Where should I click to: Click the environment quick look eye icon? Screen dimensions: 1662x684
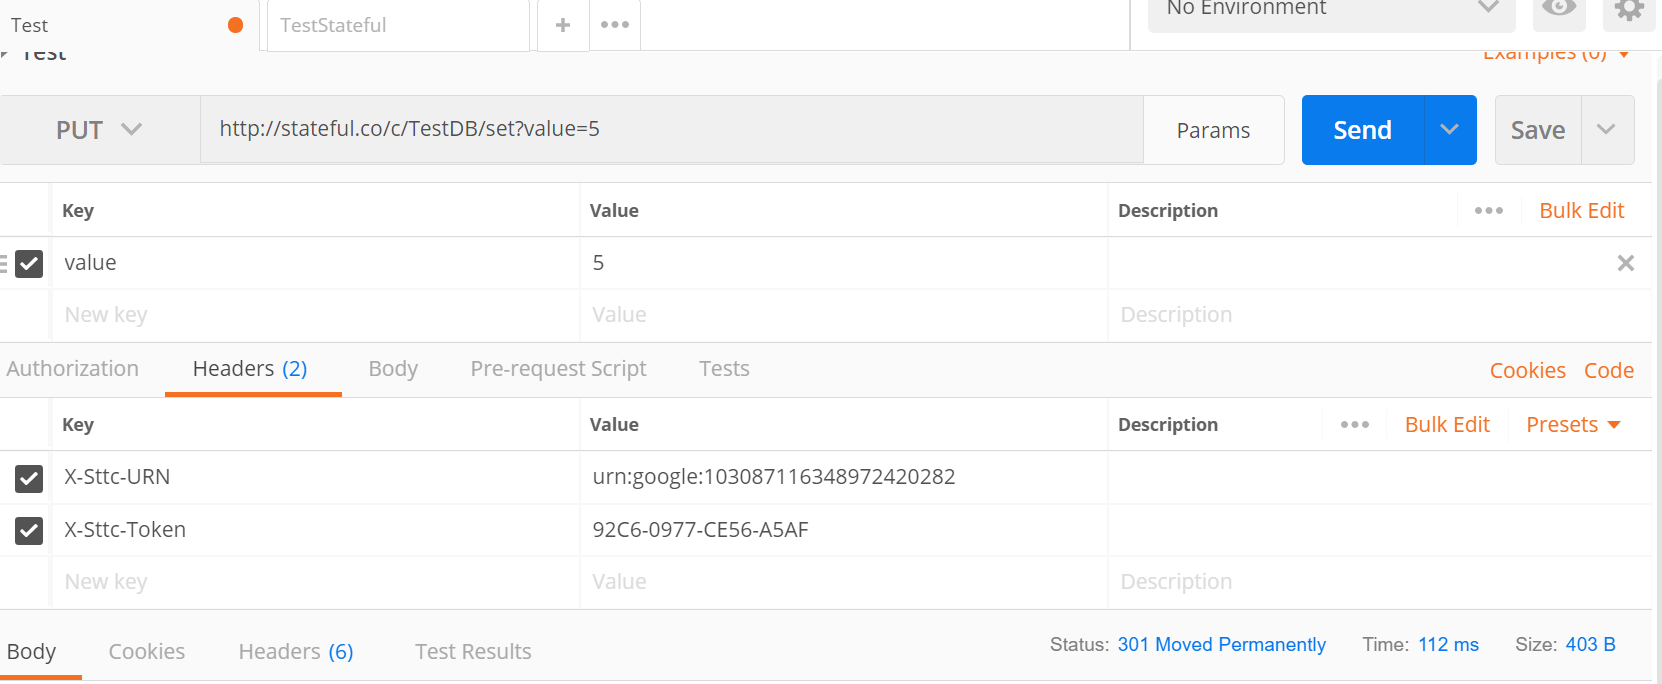point(1559,9)
